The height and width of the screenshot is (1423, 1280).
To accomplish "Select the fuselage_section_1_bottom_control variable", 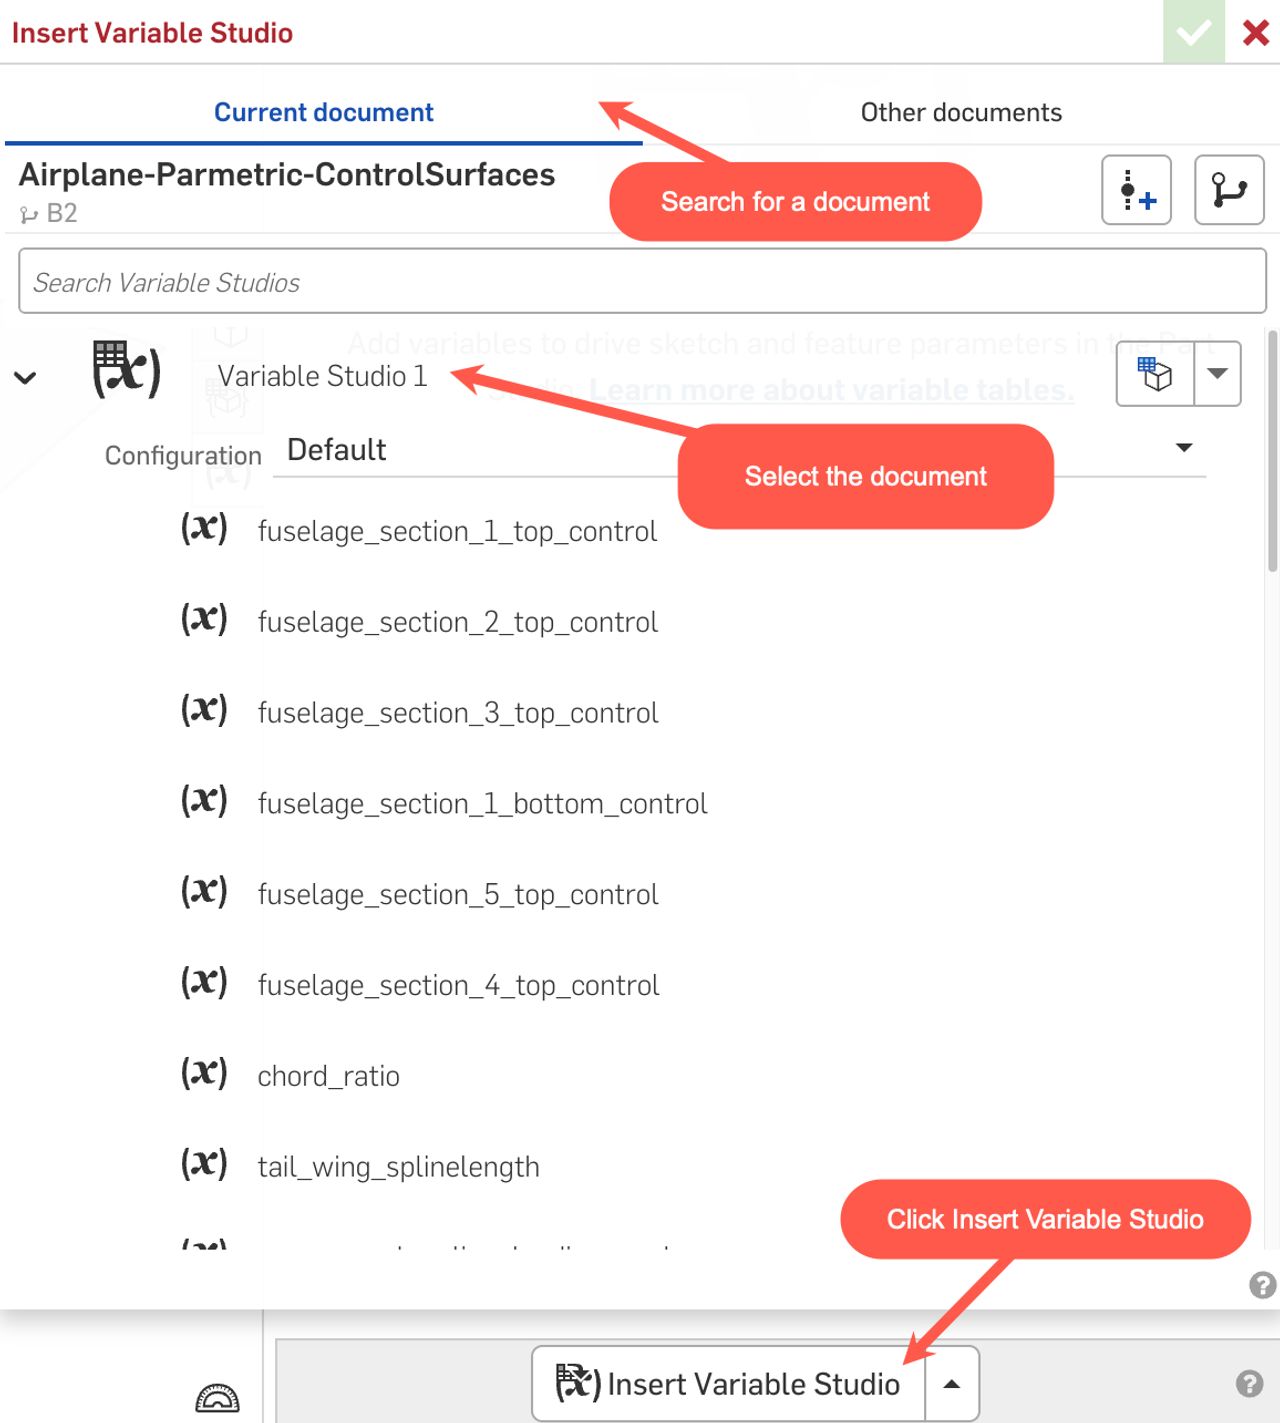I will (x=482, y=802).
